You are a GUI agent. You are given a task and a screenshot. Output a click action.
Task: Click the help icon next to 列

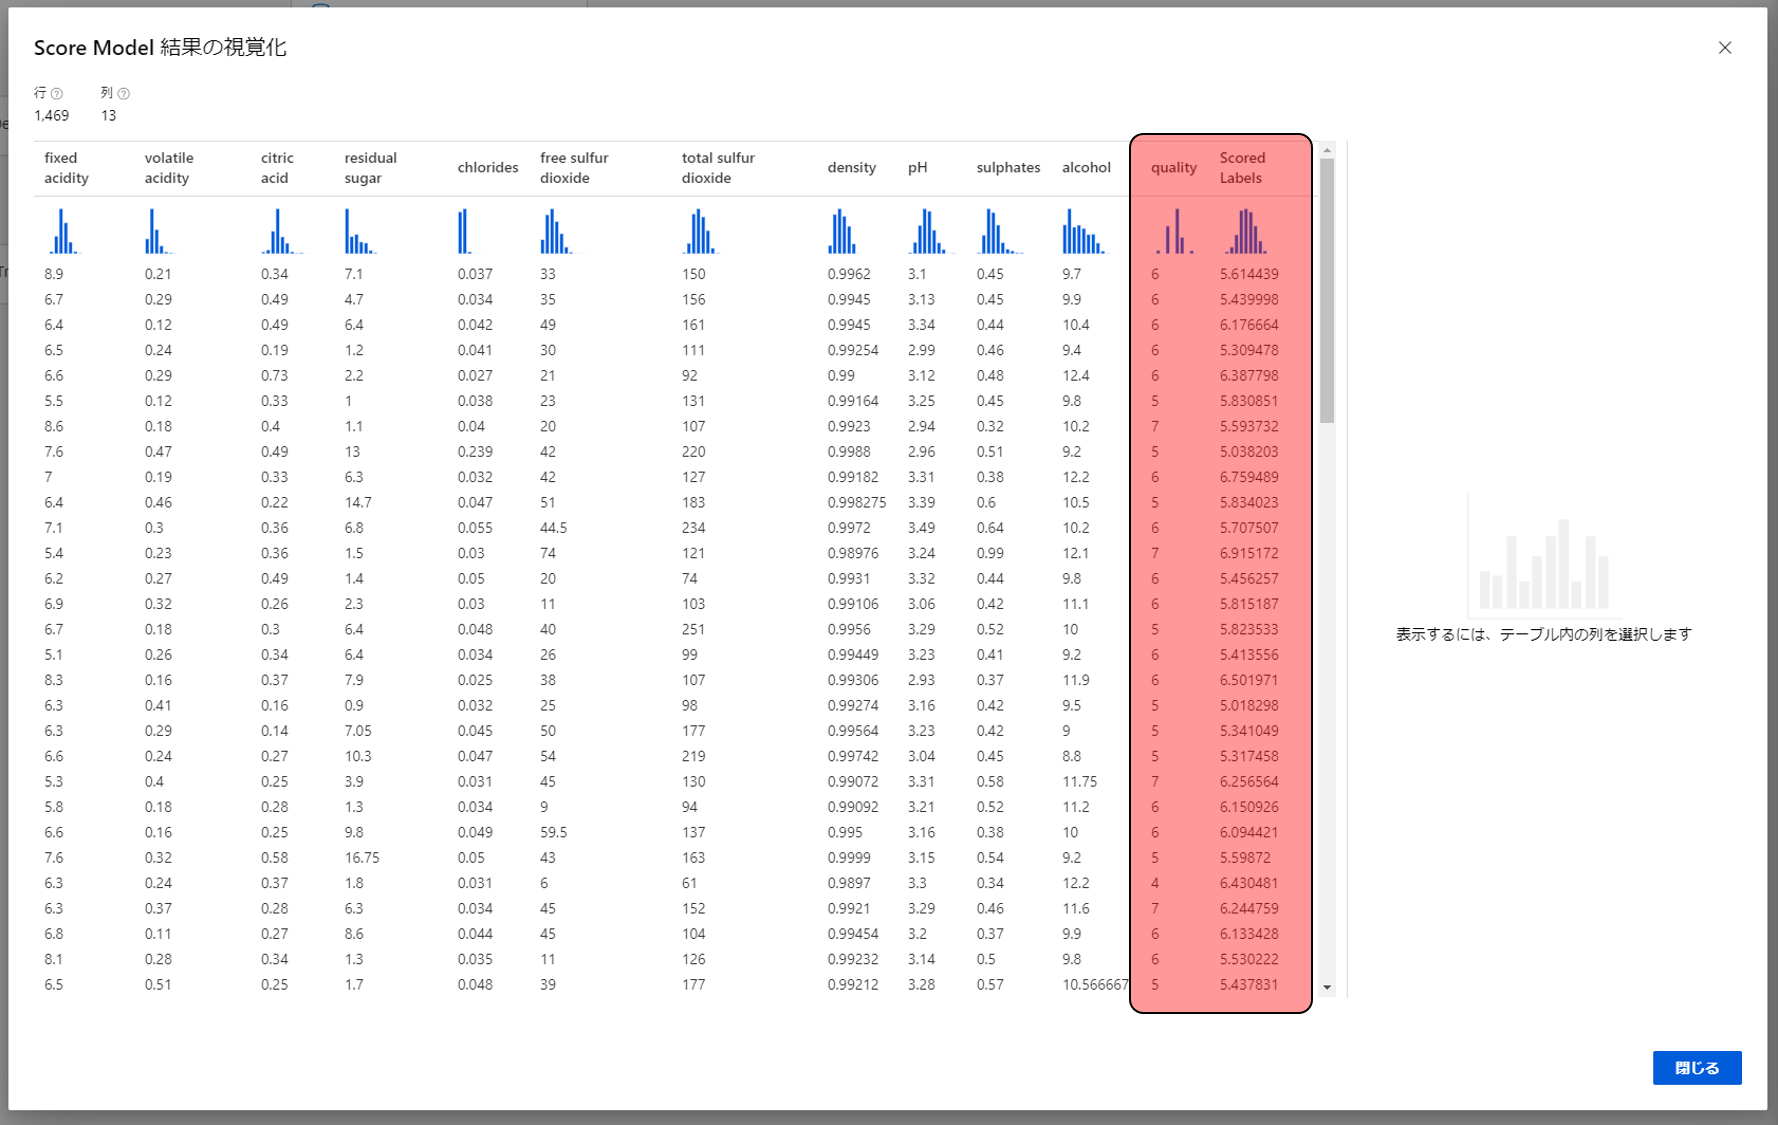tap(124, 94)
